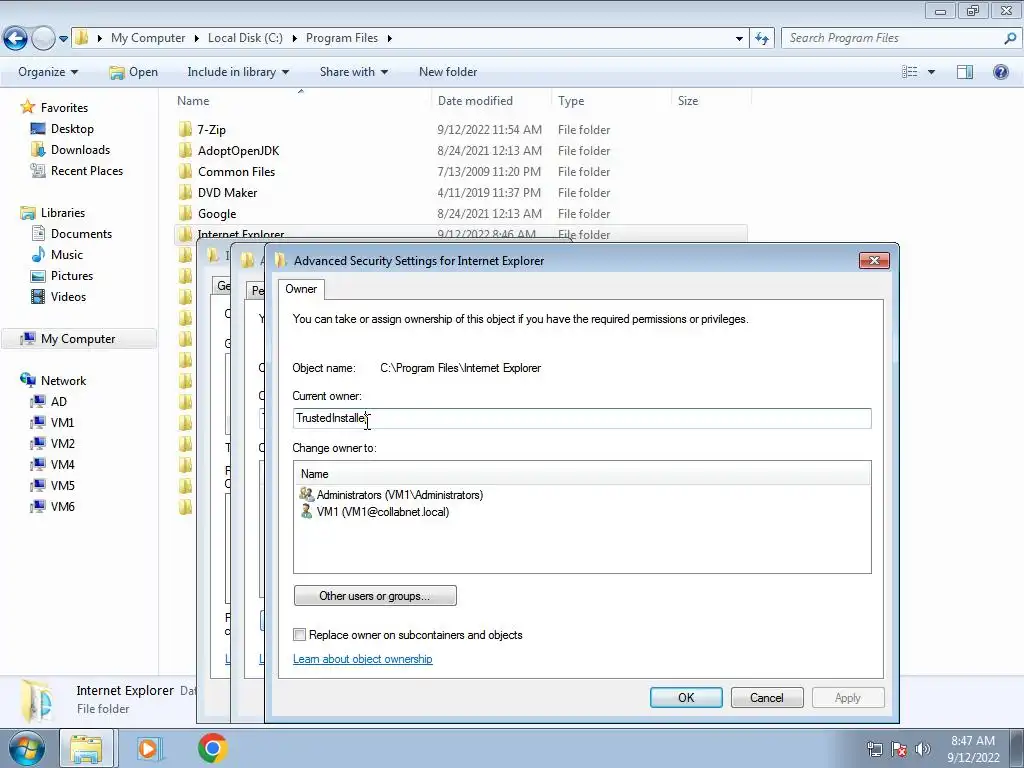Image resolution: width=1024 pixels, height=768 pixels.
Task: Select the Common Files folder
Action: pos(236,172)
